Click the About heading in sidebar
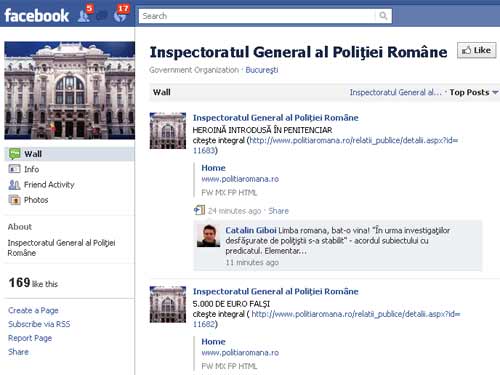The height and width of the screenshot is (375, 500). coord(20,227)
